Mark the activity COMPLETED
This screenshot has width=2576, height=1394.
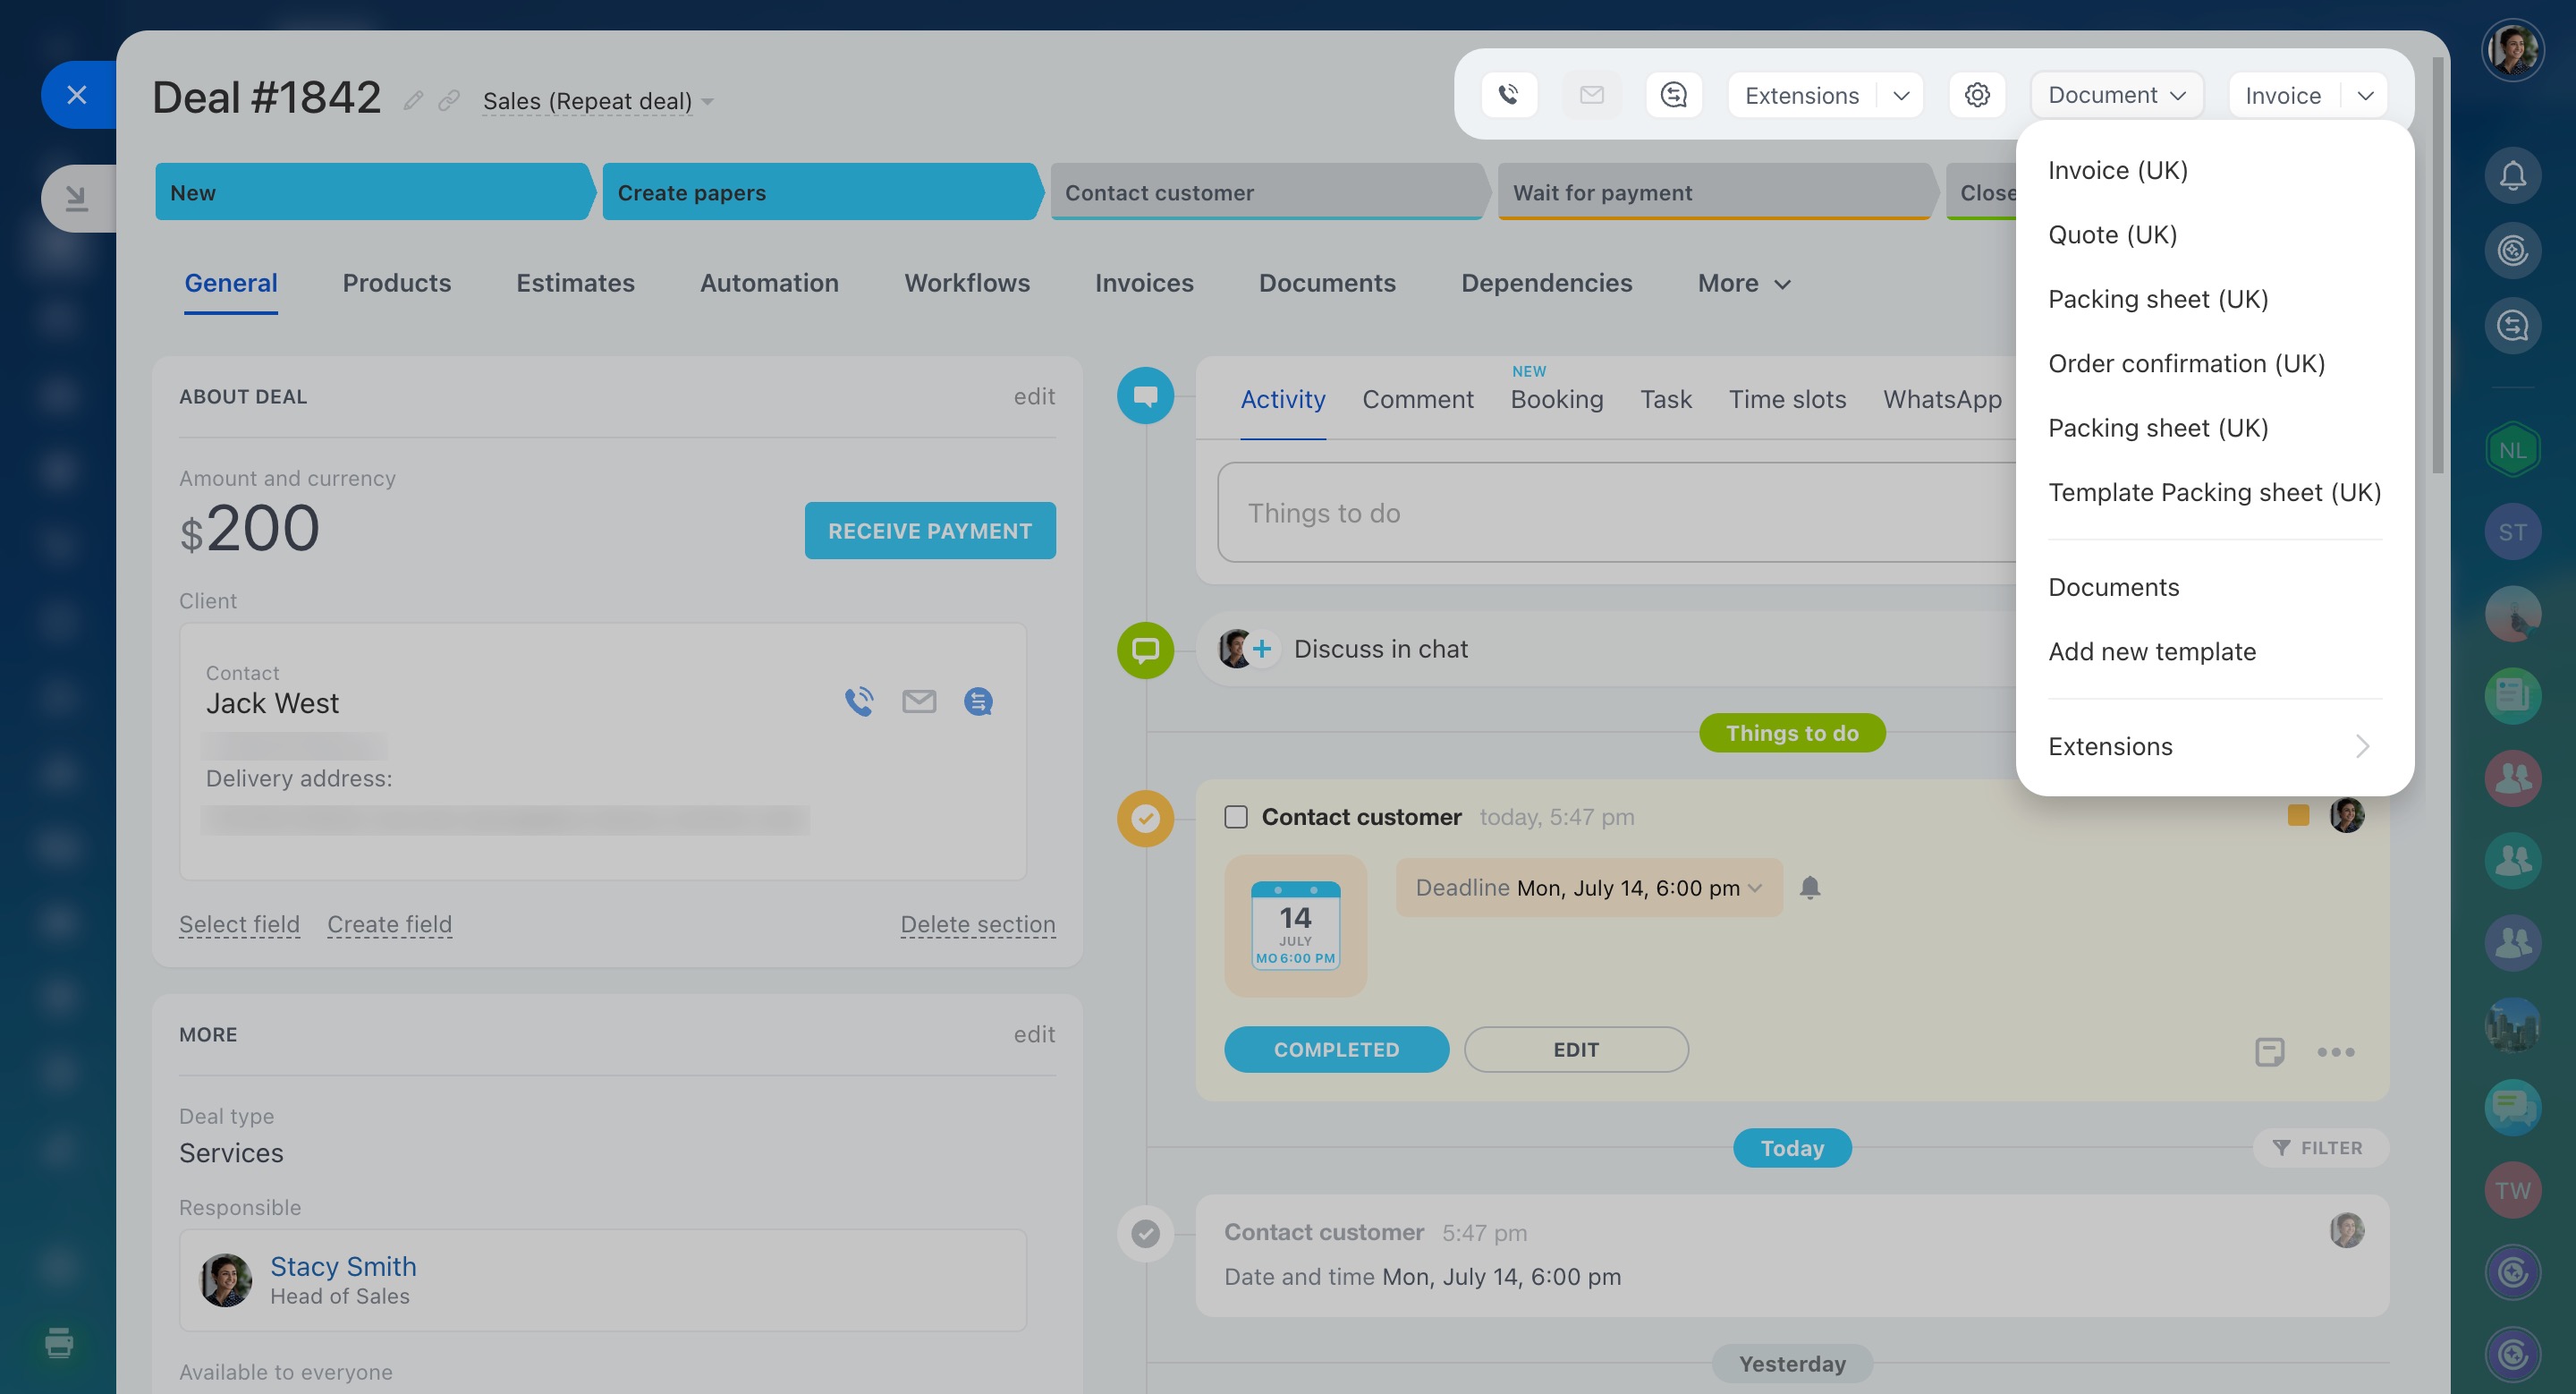click(1336, 1050)
